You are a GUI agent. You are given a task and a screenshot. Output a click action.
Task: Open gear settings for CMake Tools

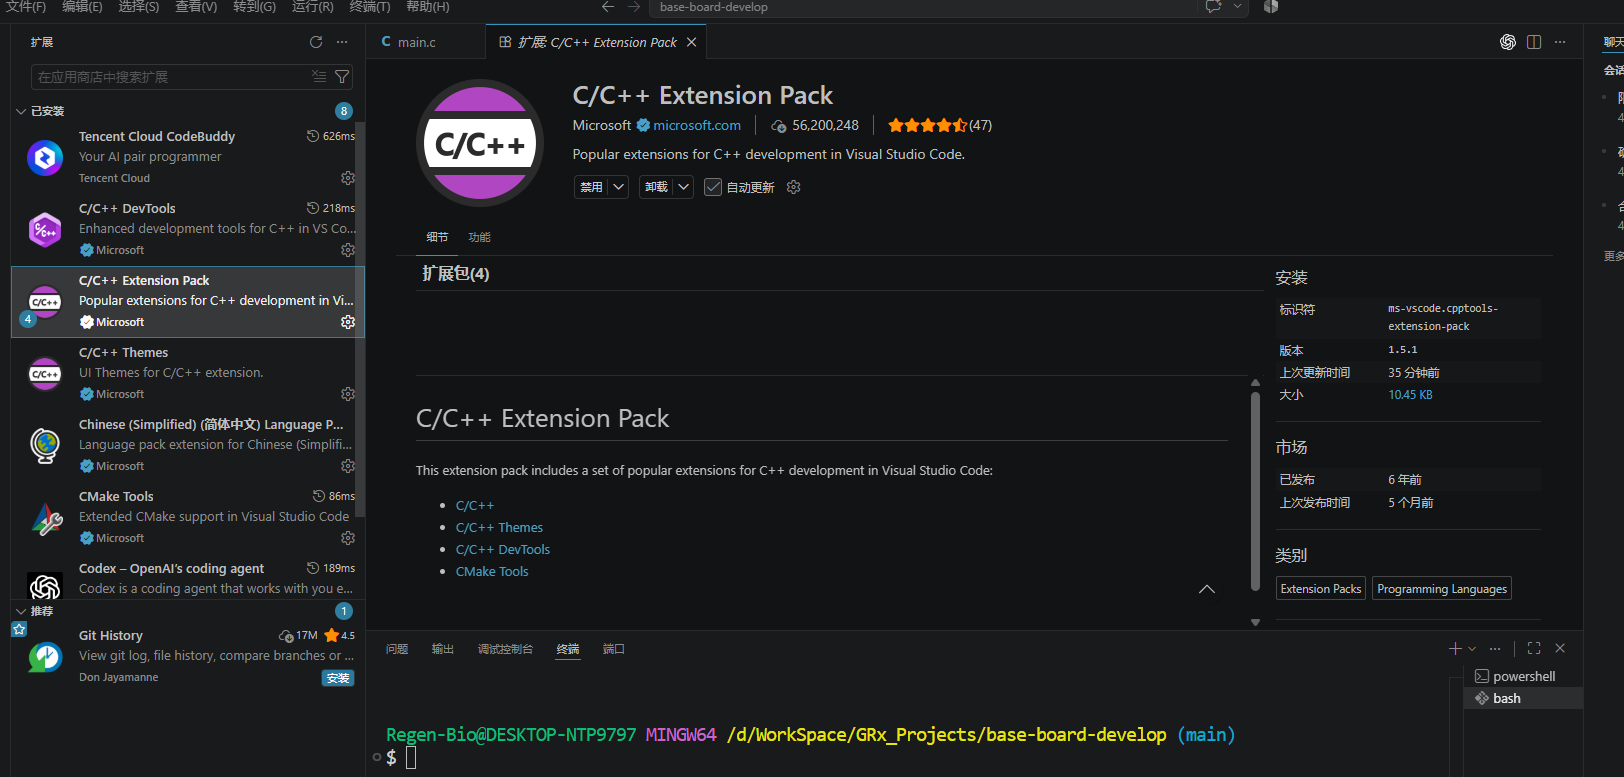(x=347, y=538)
